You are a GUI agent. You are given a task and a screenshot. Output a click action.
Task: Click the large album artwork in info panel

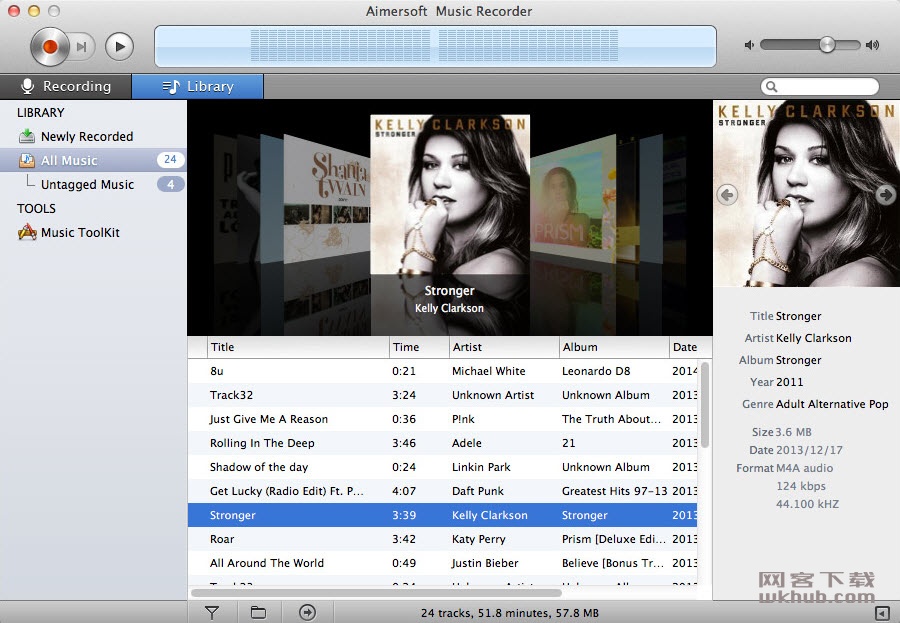[x=806, y=194]
